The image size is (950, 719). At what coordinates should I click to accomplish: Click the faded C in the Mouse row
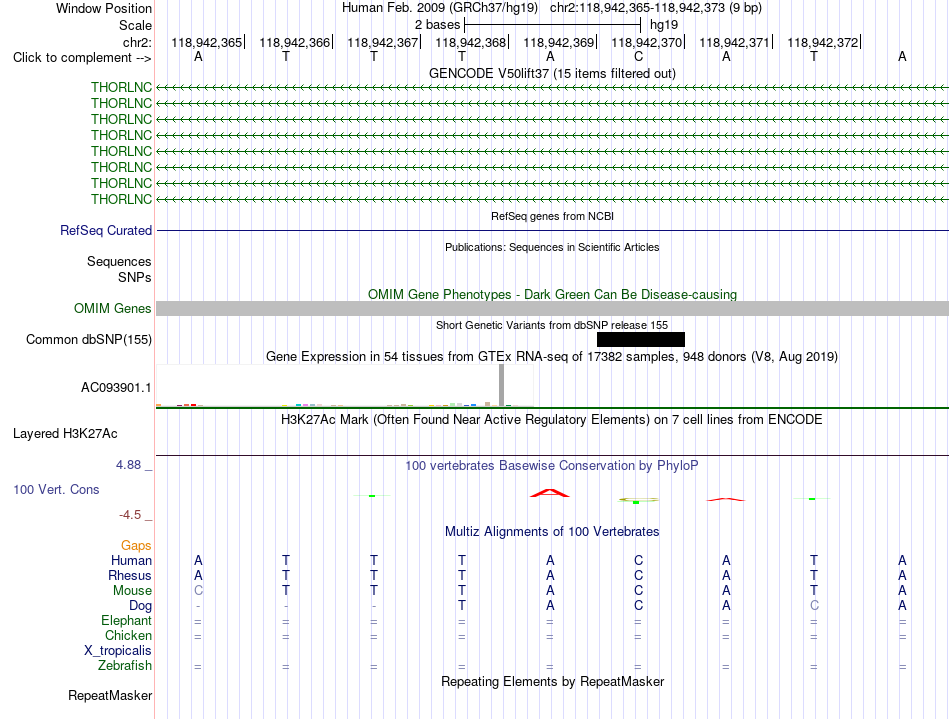198,591
